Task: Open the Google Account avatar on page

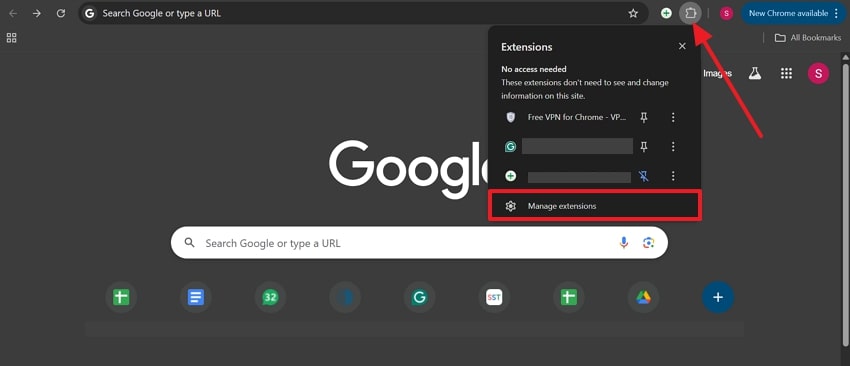Action: point(818,73)
